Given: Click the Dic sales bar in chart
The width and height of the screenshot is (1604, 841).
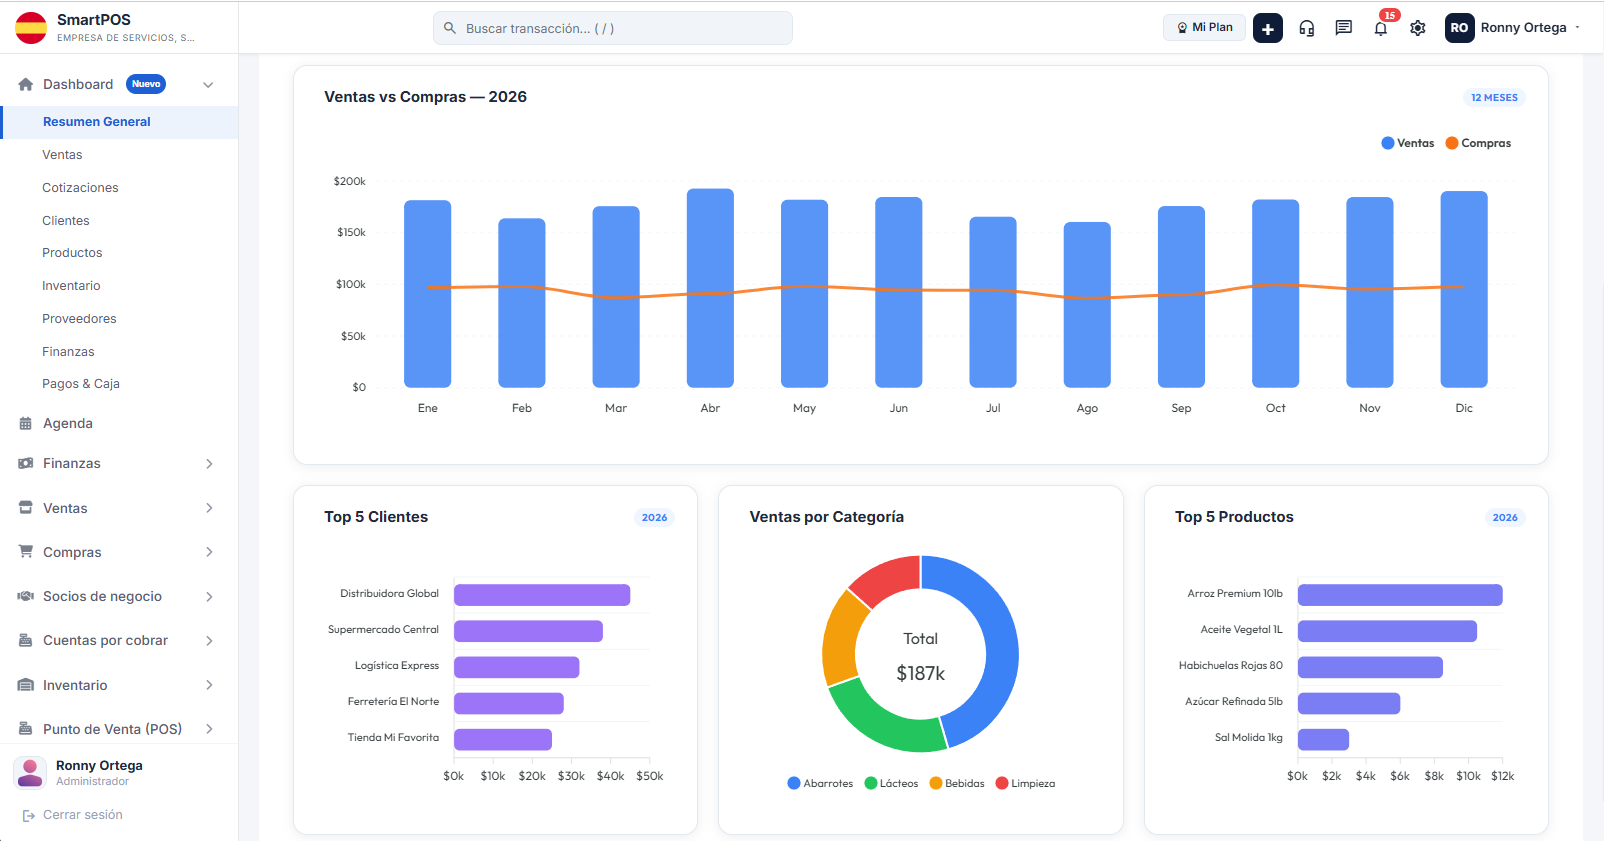Looking at the screenshot, I should point(1464,289).
